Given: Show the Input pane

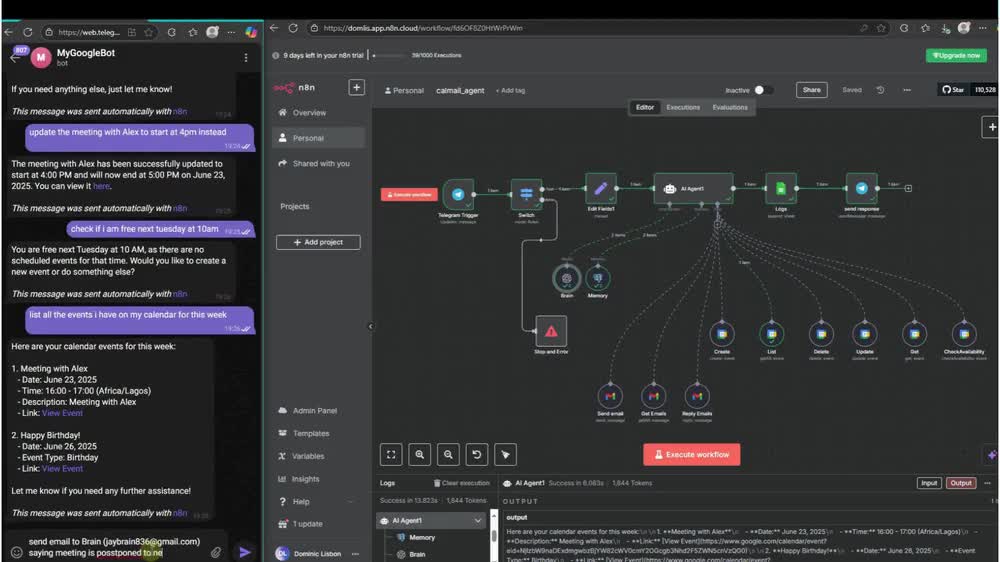Looking at the screenshot, I should pos(929,483).
